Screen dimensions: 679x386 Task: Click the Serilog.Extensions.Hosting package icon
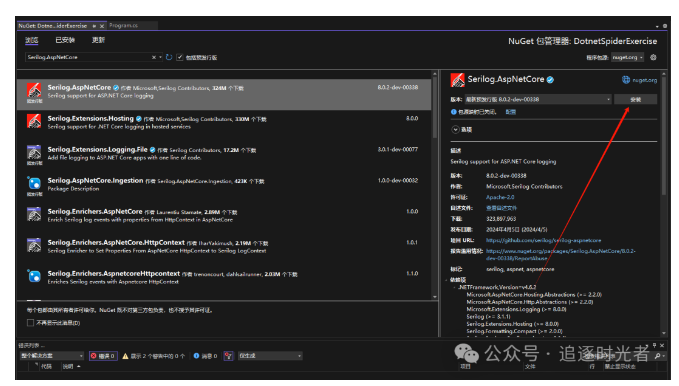click(34, 121)
